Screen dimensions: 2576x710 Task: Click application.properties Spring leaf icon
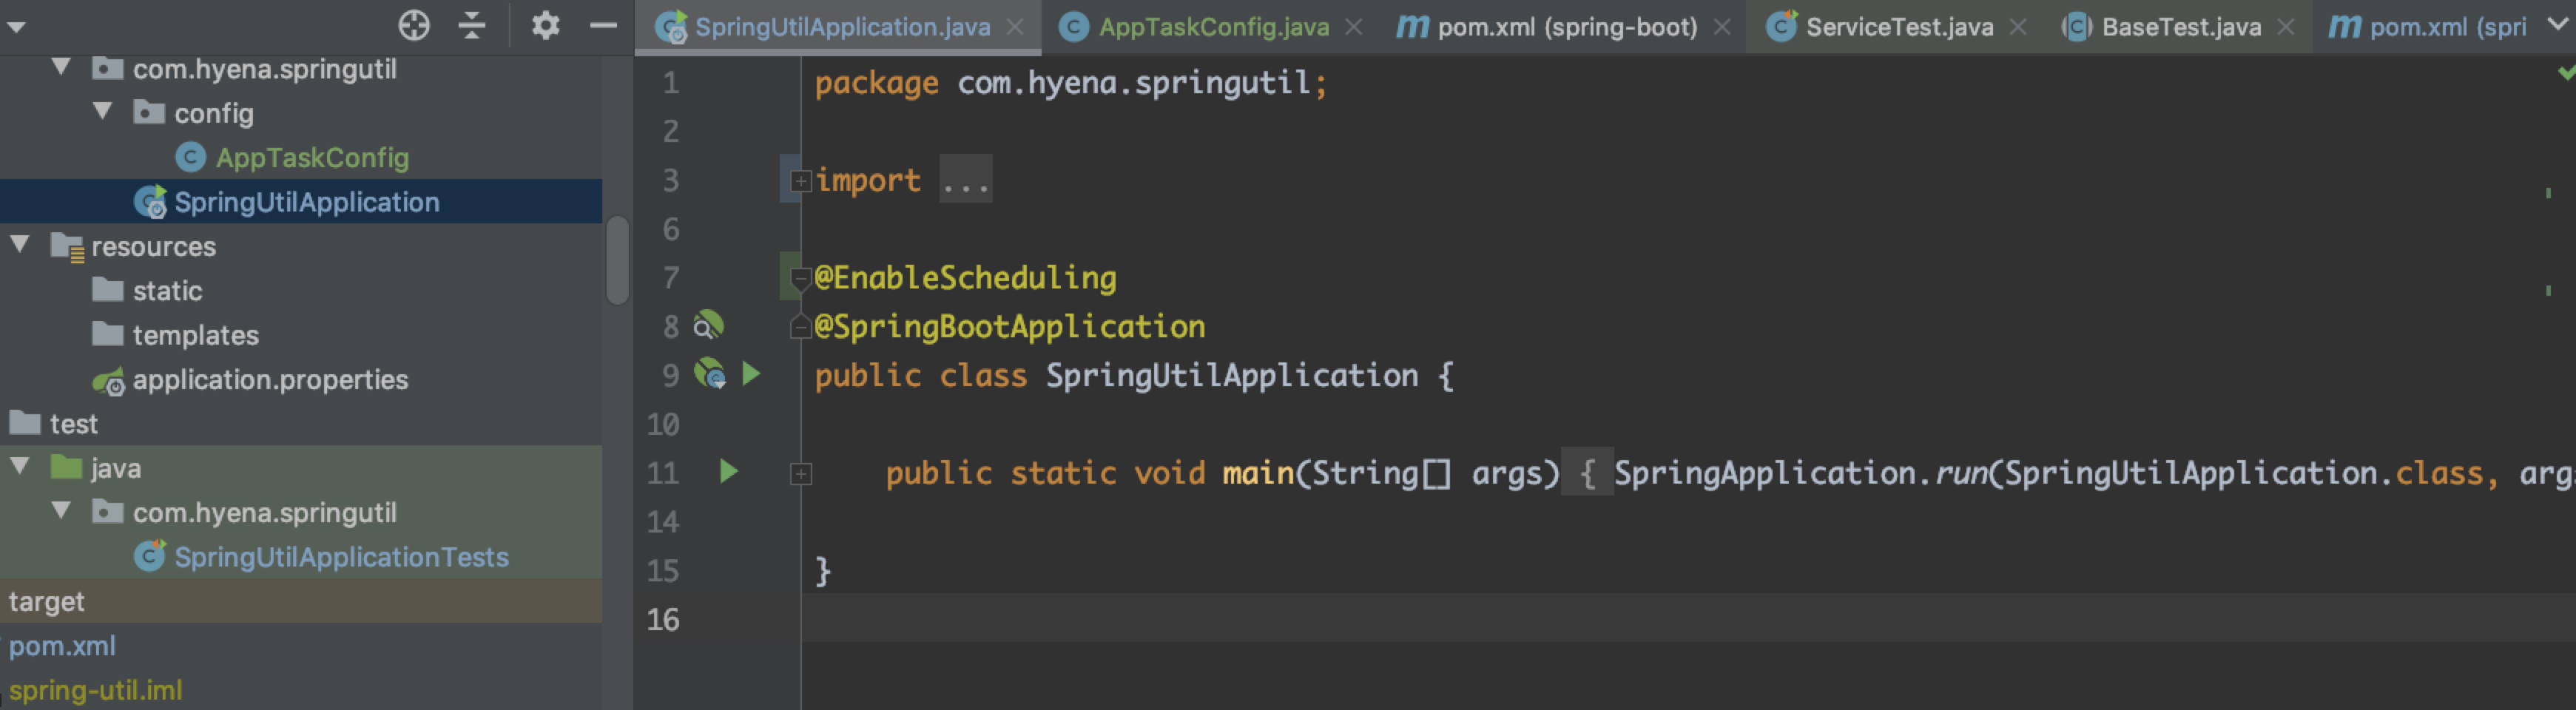108,381
